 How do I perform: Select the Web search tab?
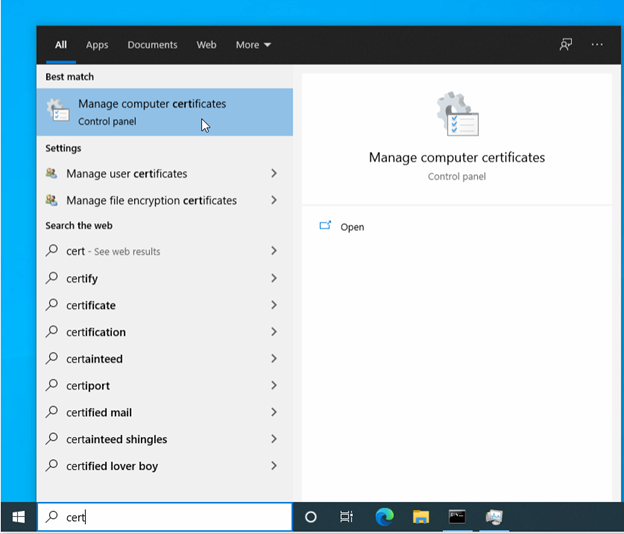click(206, 45)
